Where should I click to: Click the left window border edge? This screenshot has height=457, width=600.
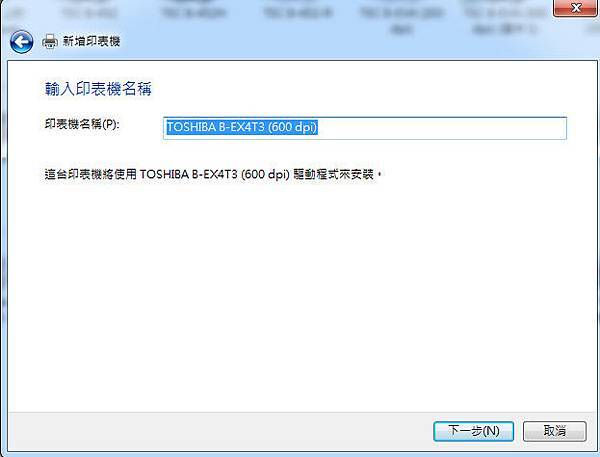click(3, 249)
